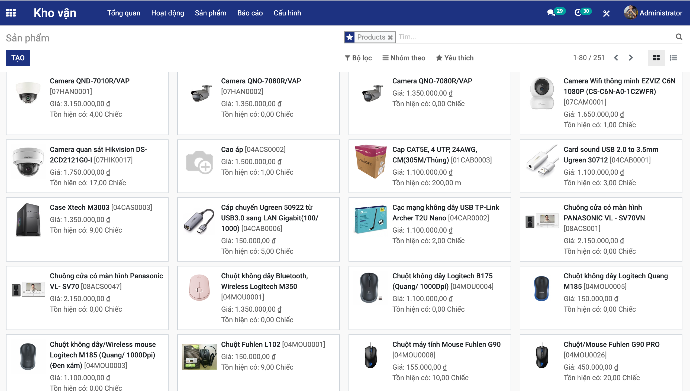Open Case Xtech M3003 thumbnail
The width and height of the screenshot is (690, 391).
[x=28, y=219]
